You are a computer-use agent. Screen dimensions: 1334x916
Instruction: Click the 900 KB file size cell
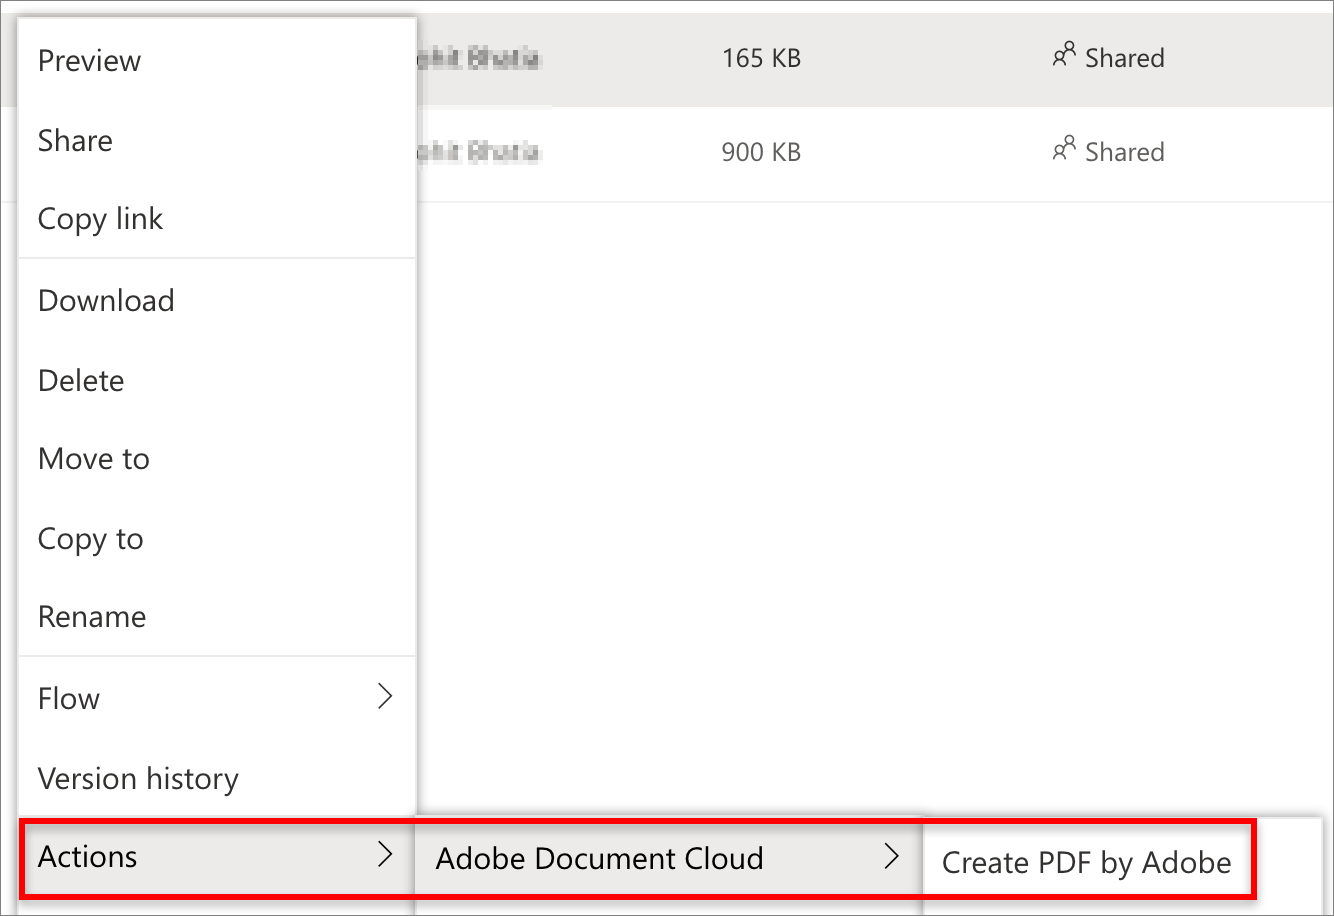(761, 152)
